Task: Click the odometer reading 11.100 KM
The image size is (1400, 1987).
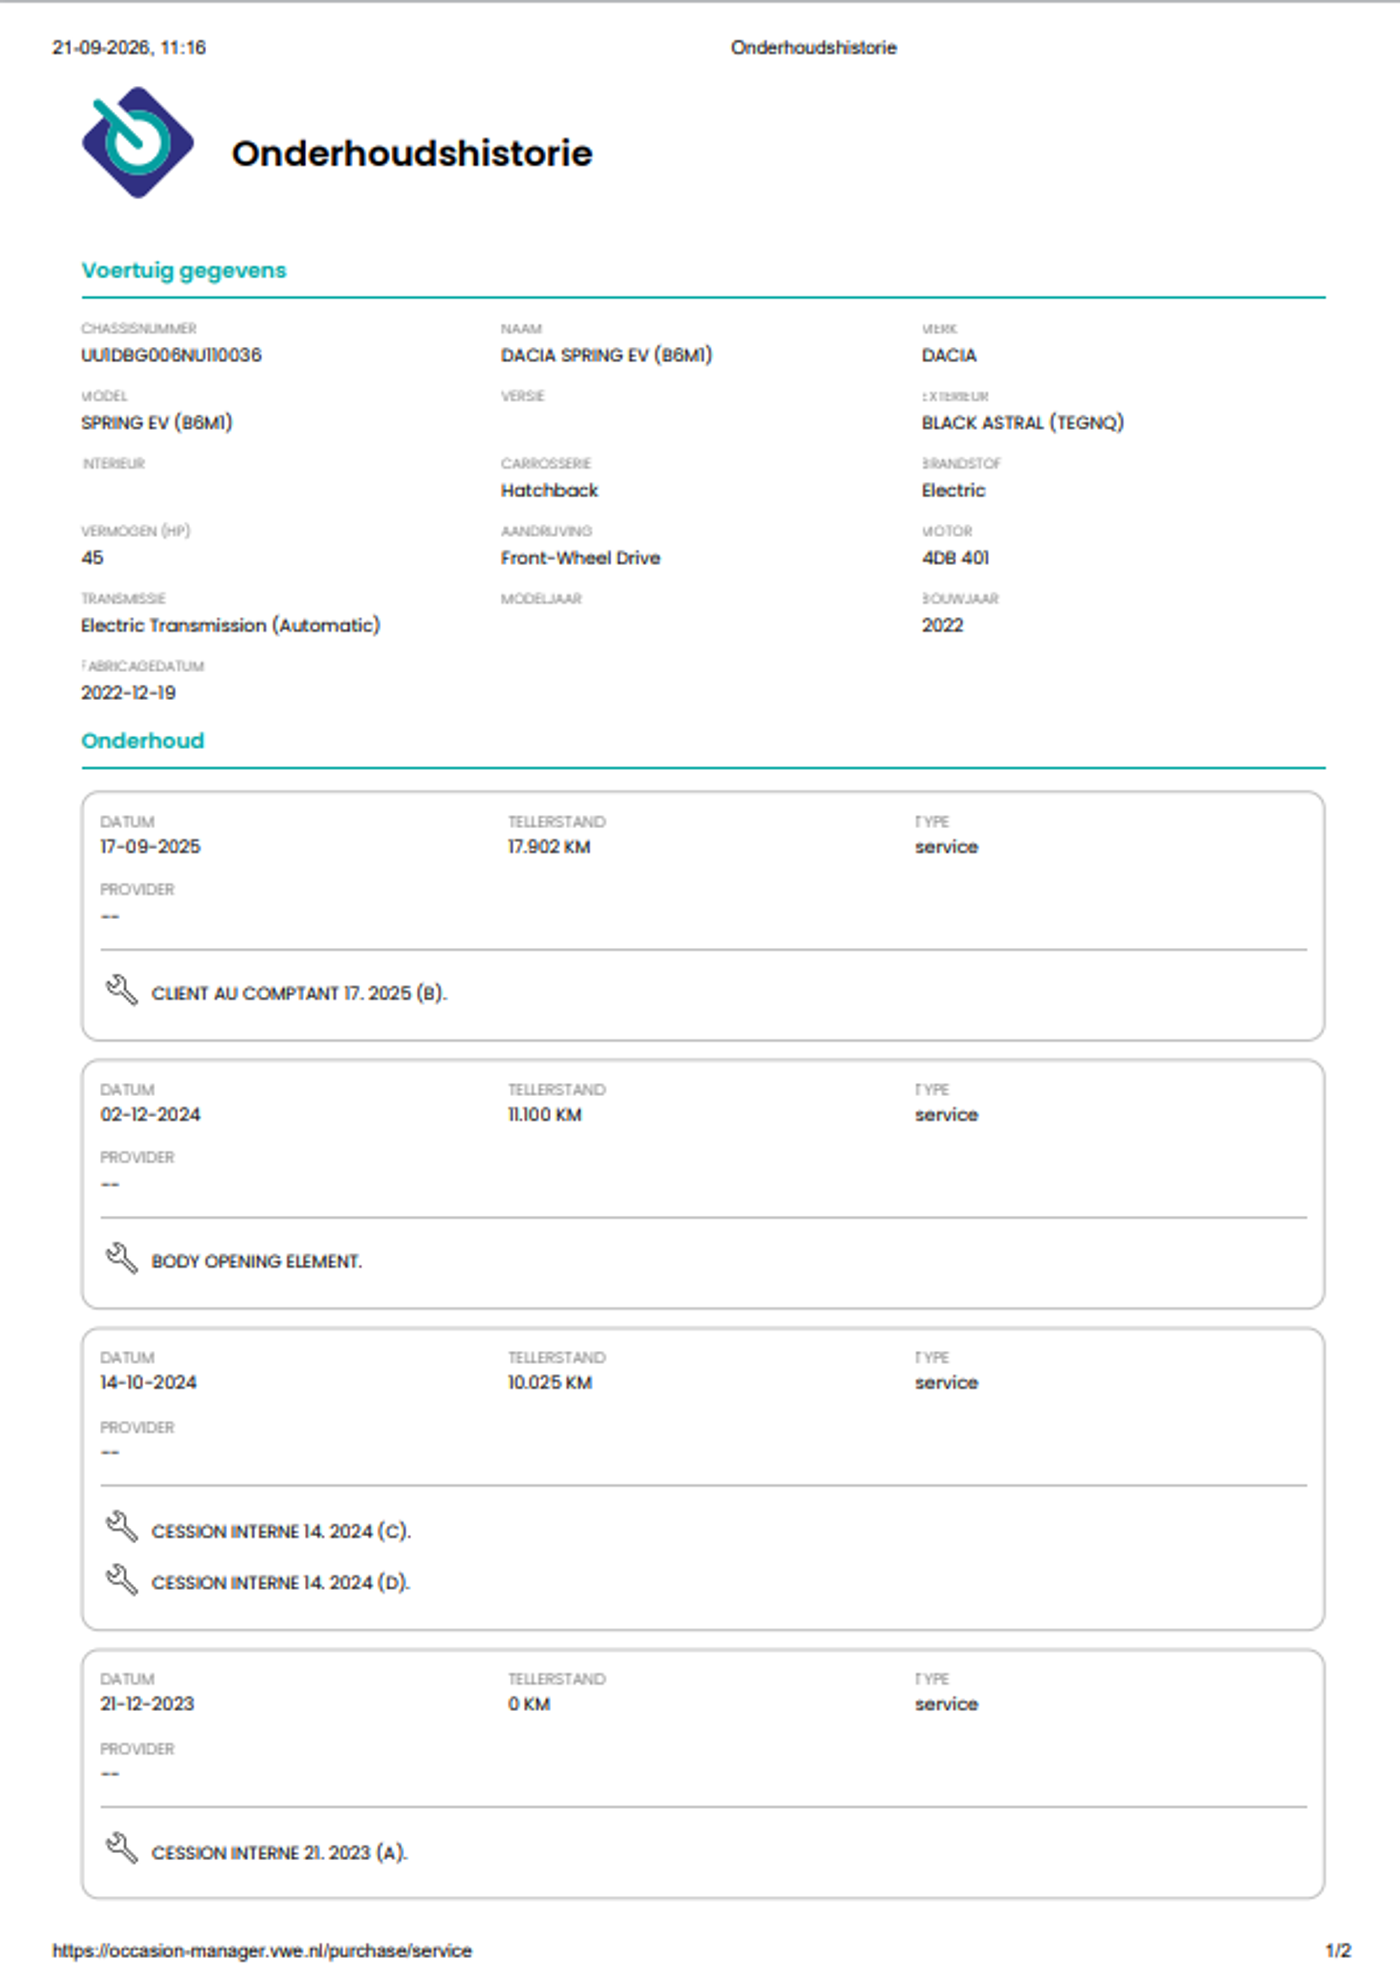Action: point(544,1115)
